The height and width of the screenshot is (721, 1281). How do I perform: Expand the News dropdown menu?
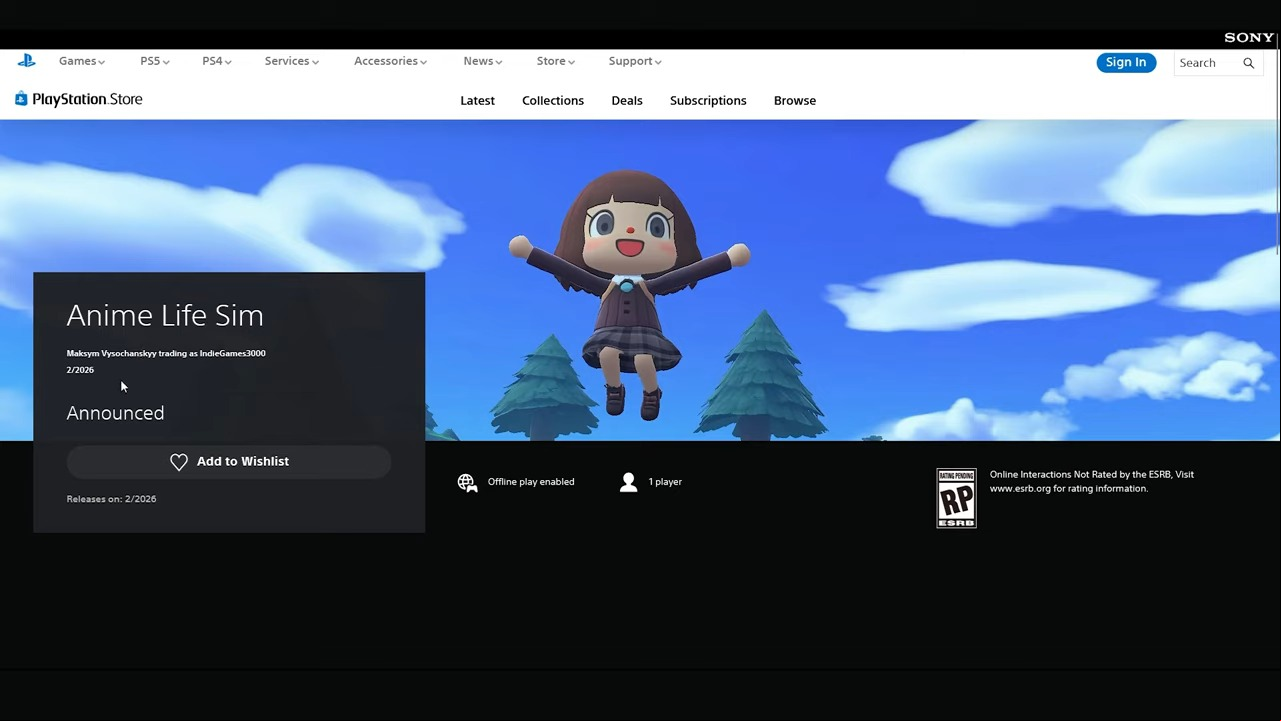click(x=483, y=61)
